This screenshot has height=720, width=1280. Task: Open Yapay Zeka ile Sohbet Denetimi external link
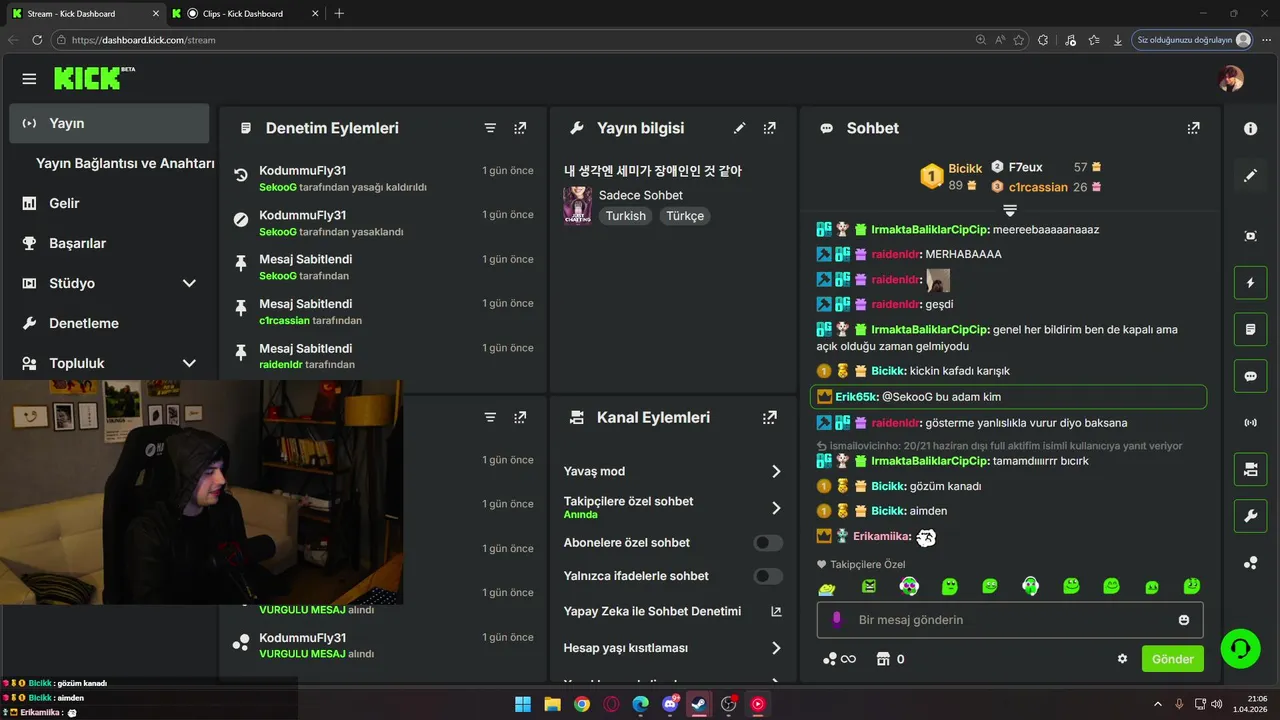[775, 611]
